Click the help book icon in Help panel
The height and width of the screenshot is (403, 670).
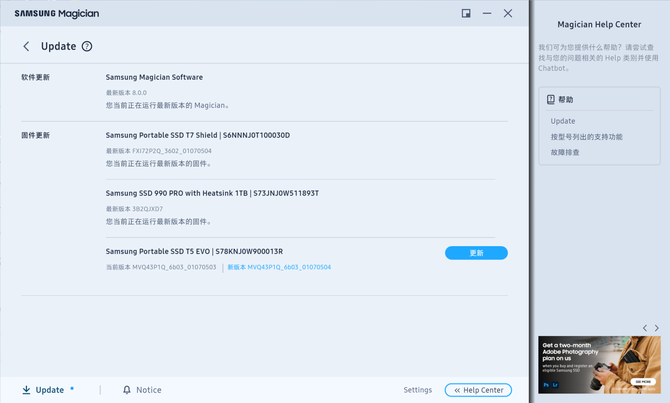tap(550, 100)
